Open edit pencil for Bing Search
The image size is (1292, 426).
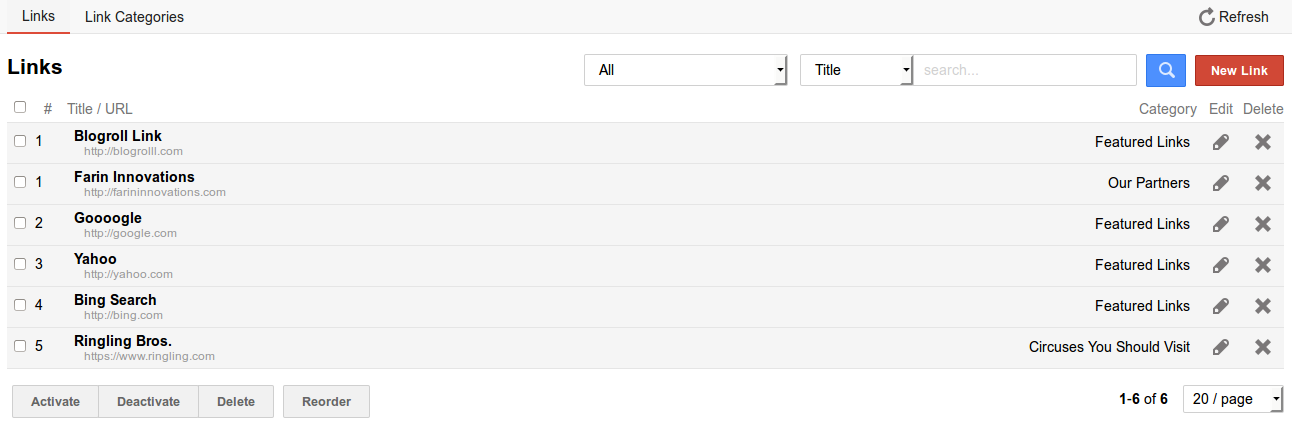[1220, 306]
